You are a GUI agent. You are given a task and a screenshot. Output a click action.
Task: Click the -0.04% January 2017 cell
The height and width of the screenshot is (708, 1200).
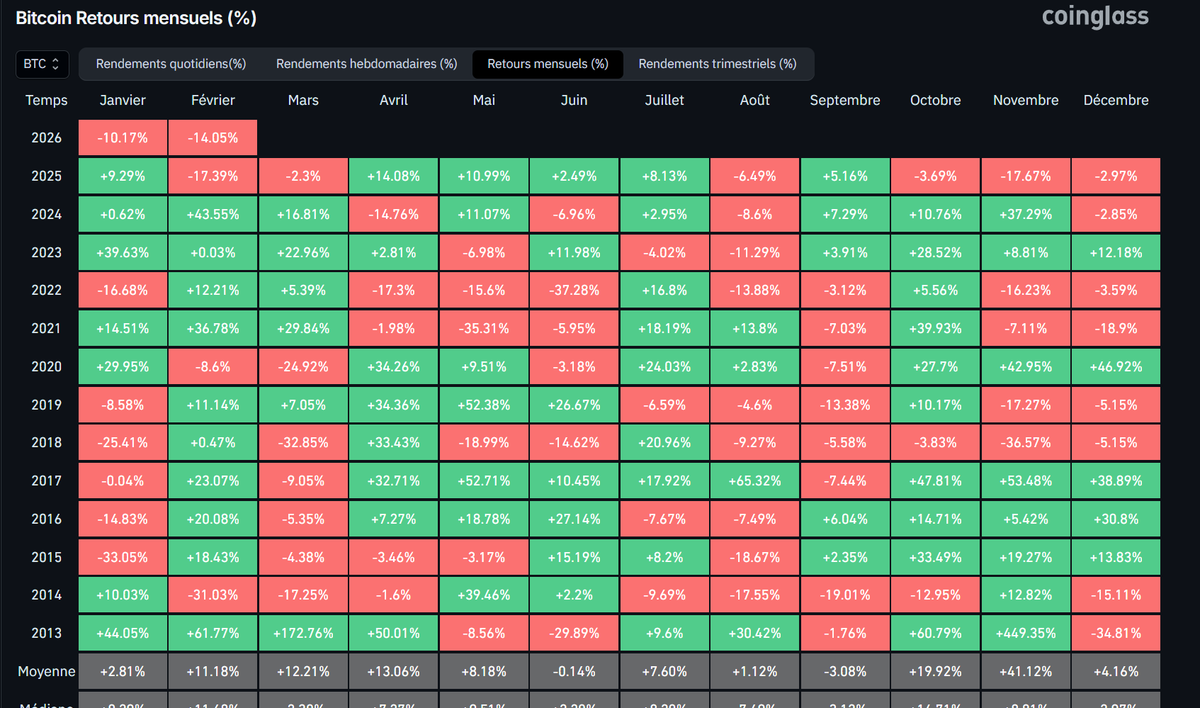coord(123,480)
